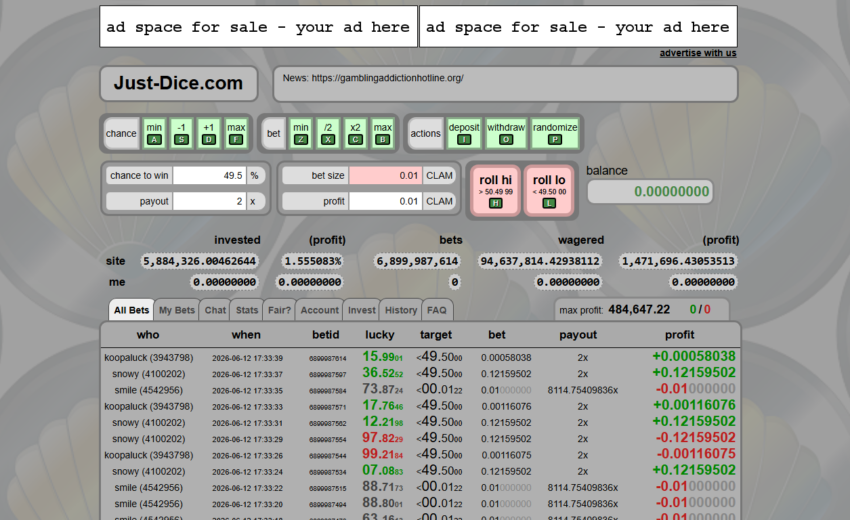Click the bet size input field
Viewport: 850px width, 520px height.
click(x=385, y=176)
